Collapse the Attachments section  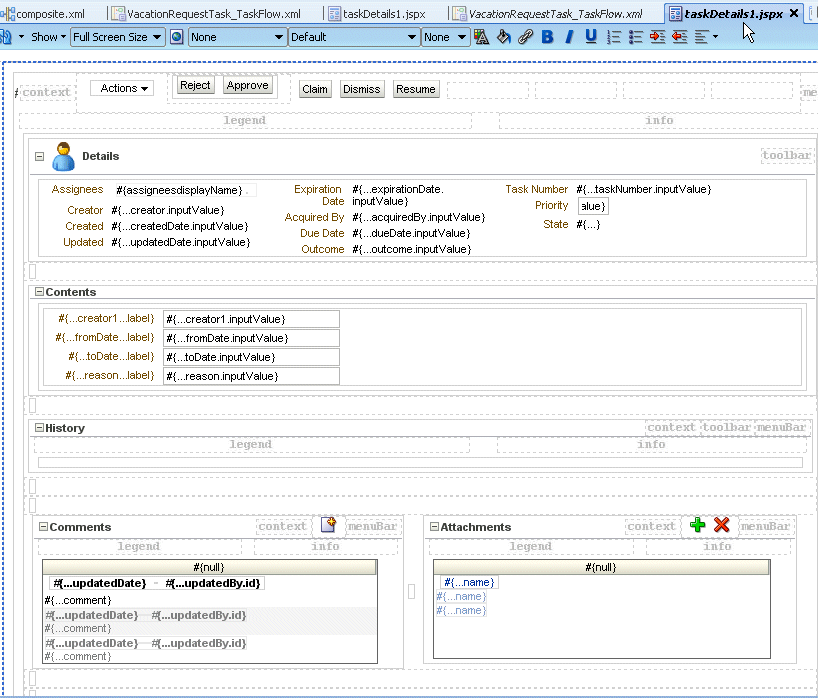tap(434, 527)
